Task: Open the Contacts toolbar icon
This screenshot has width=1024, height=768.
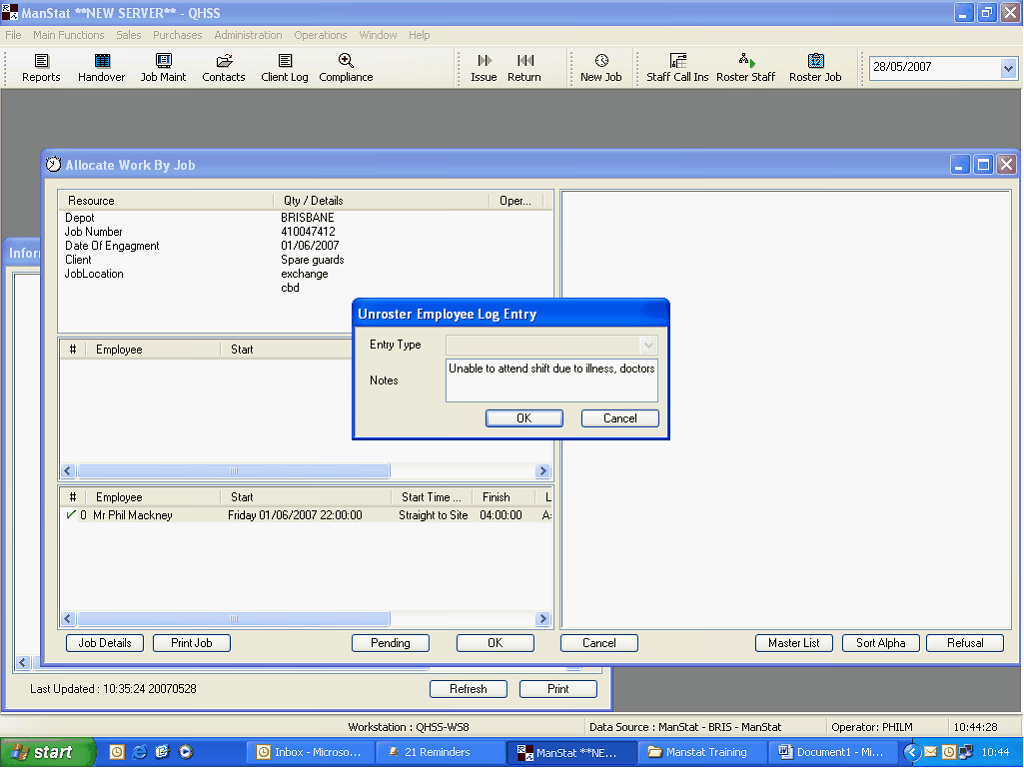Action: 223,62
